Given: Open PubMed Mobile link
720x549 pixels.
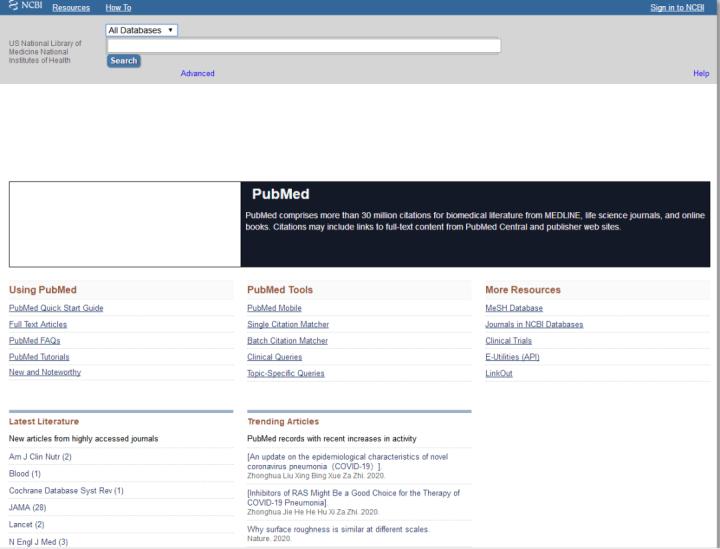Looking at the screenshot, I should (x=274, y=308).
